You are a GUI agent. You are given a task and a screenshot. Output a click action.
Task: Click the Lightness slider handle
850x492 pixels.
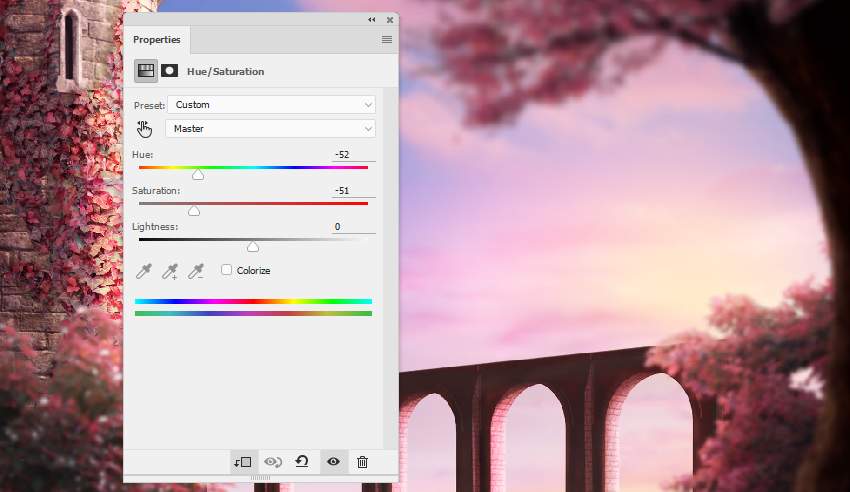pos(253,247)
